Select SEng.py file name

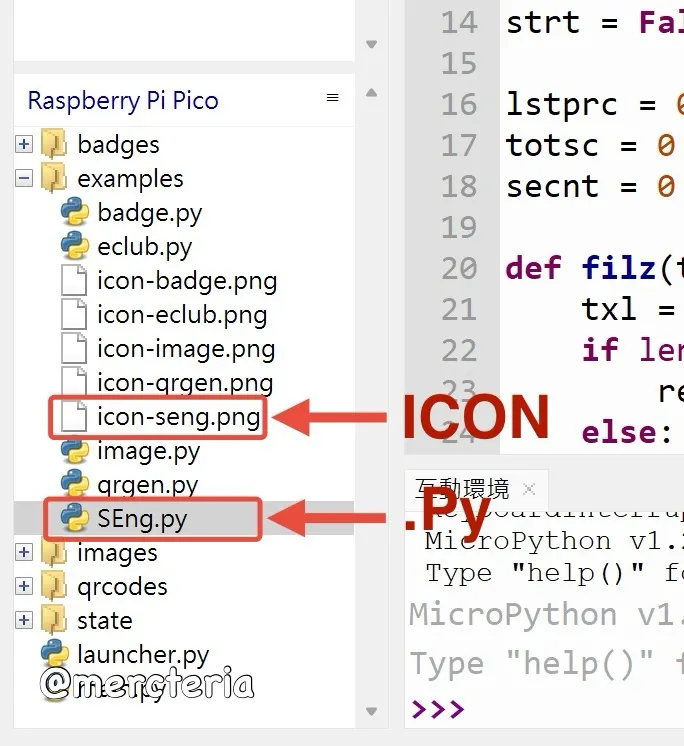coord(142,519)
